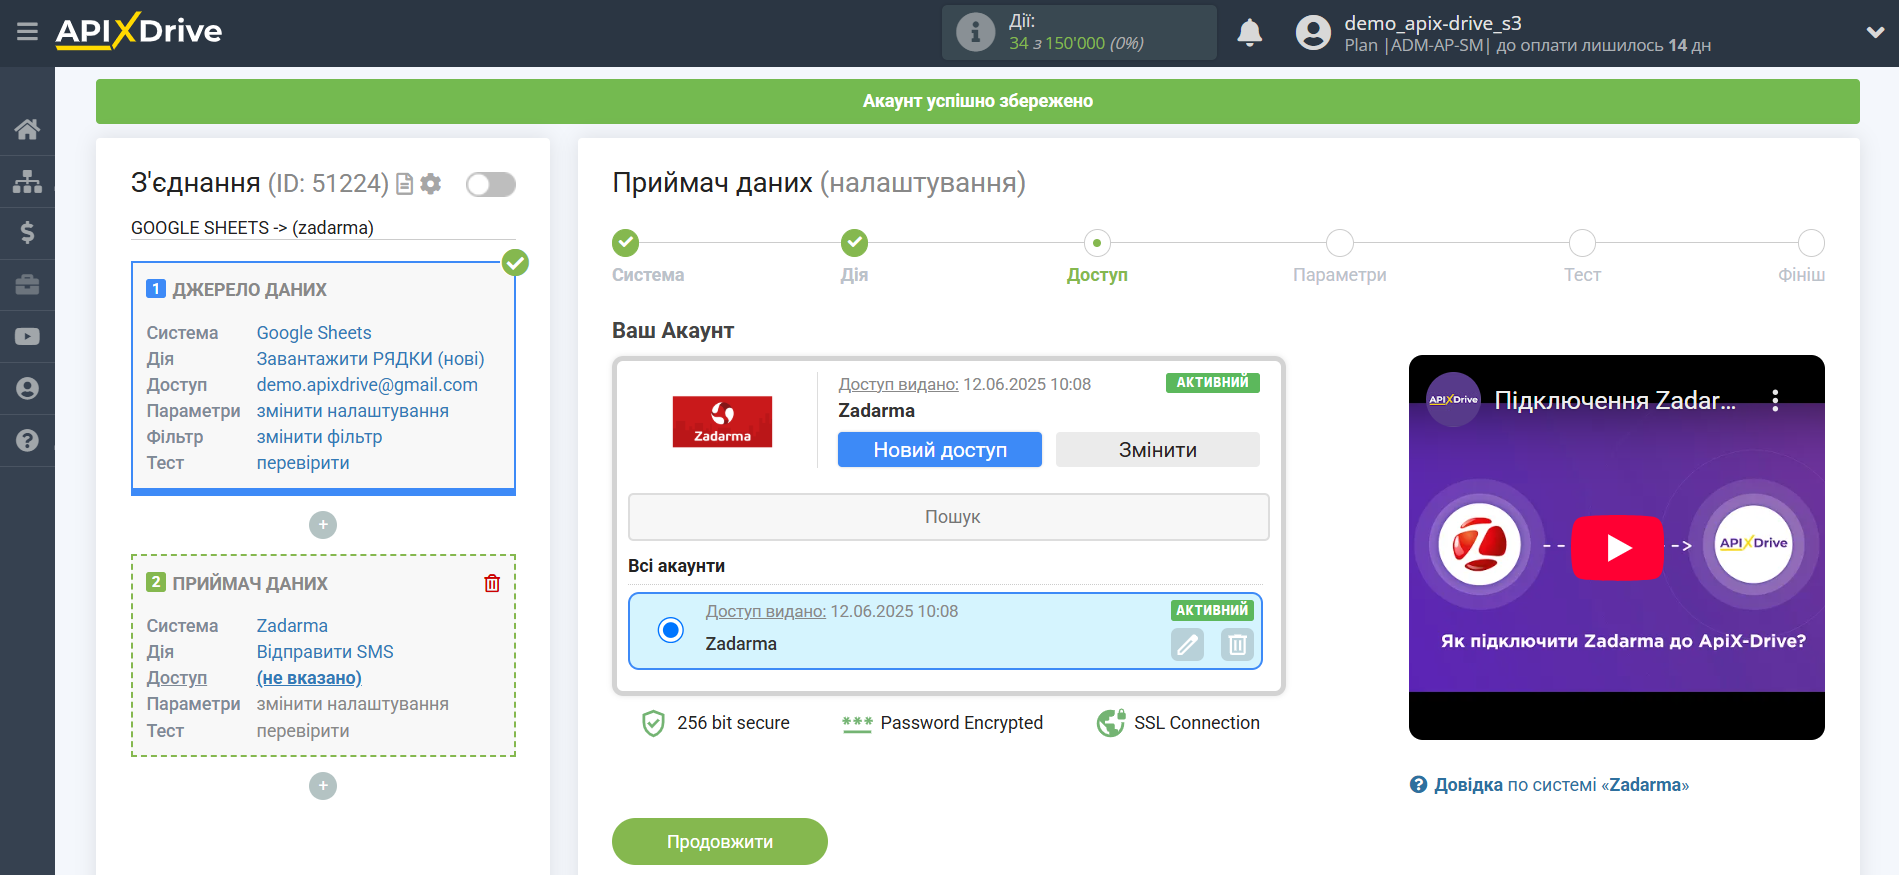Screen dimensions: 1899x875
Task: Open Google Sheets system link
Action: coord(314,333)
